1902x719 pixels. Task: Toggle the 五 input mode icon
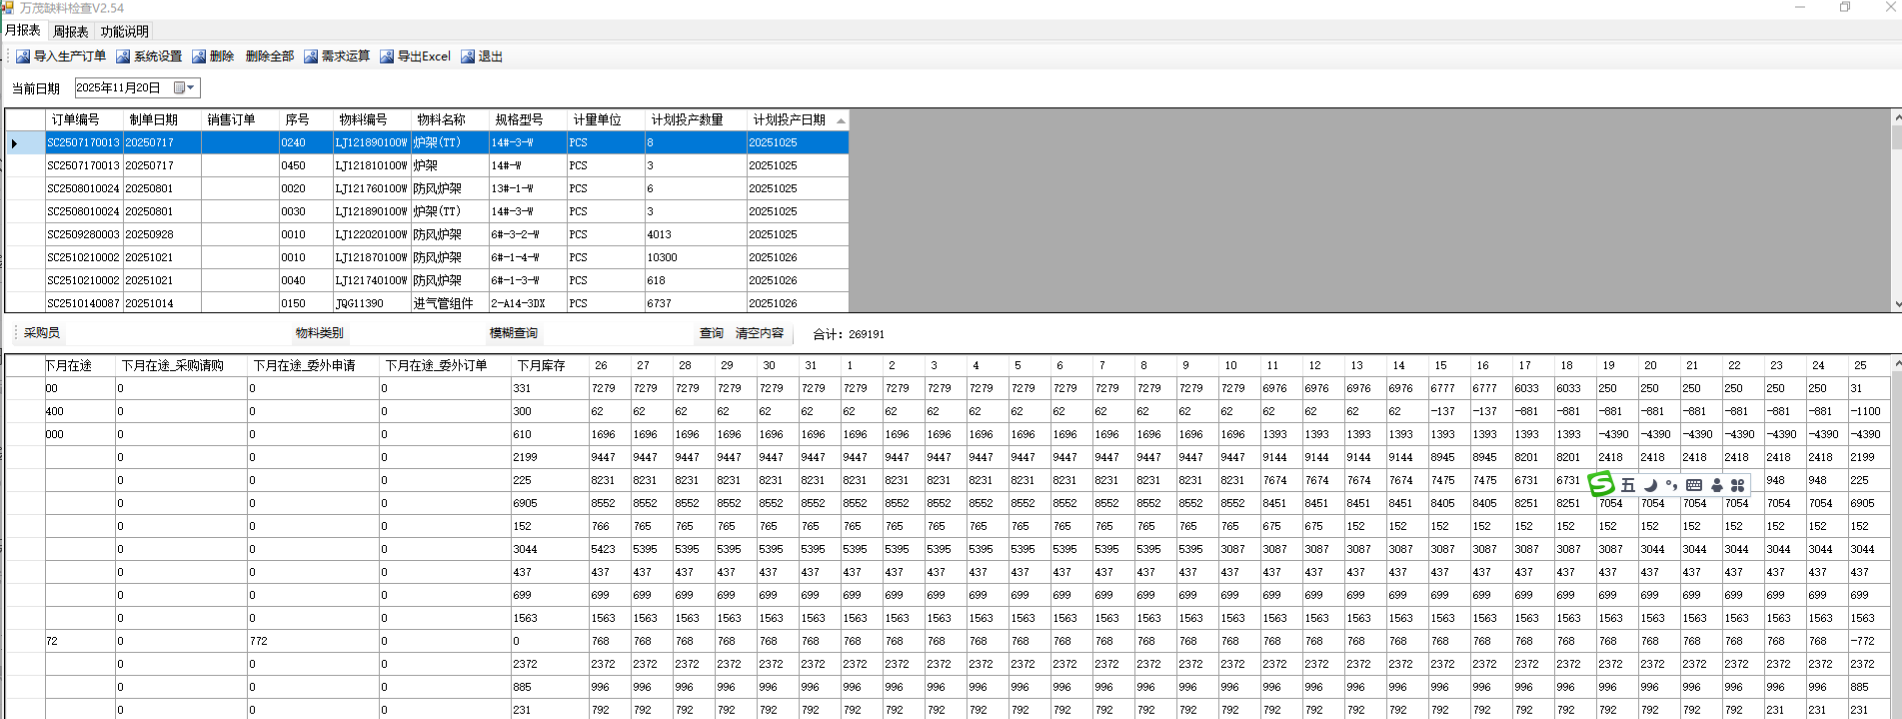click(1628, 485)
